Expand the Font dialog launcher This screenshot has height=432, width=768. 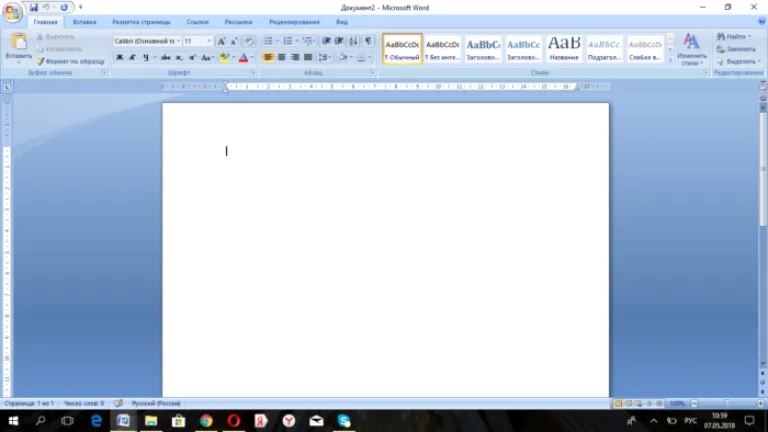253,72
